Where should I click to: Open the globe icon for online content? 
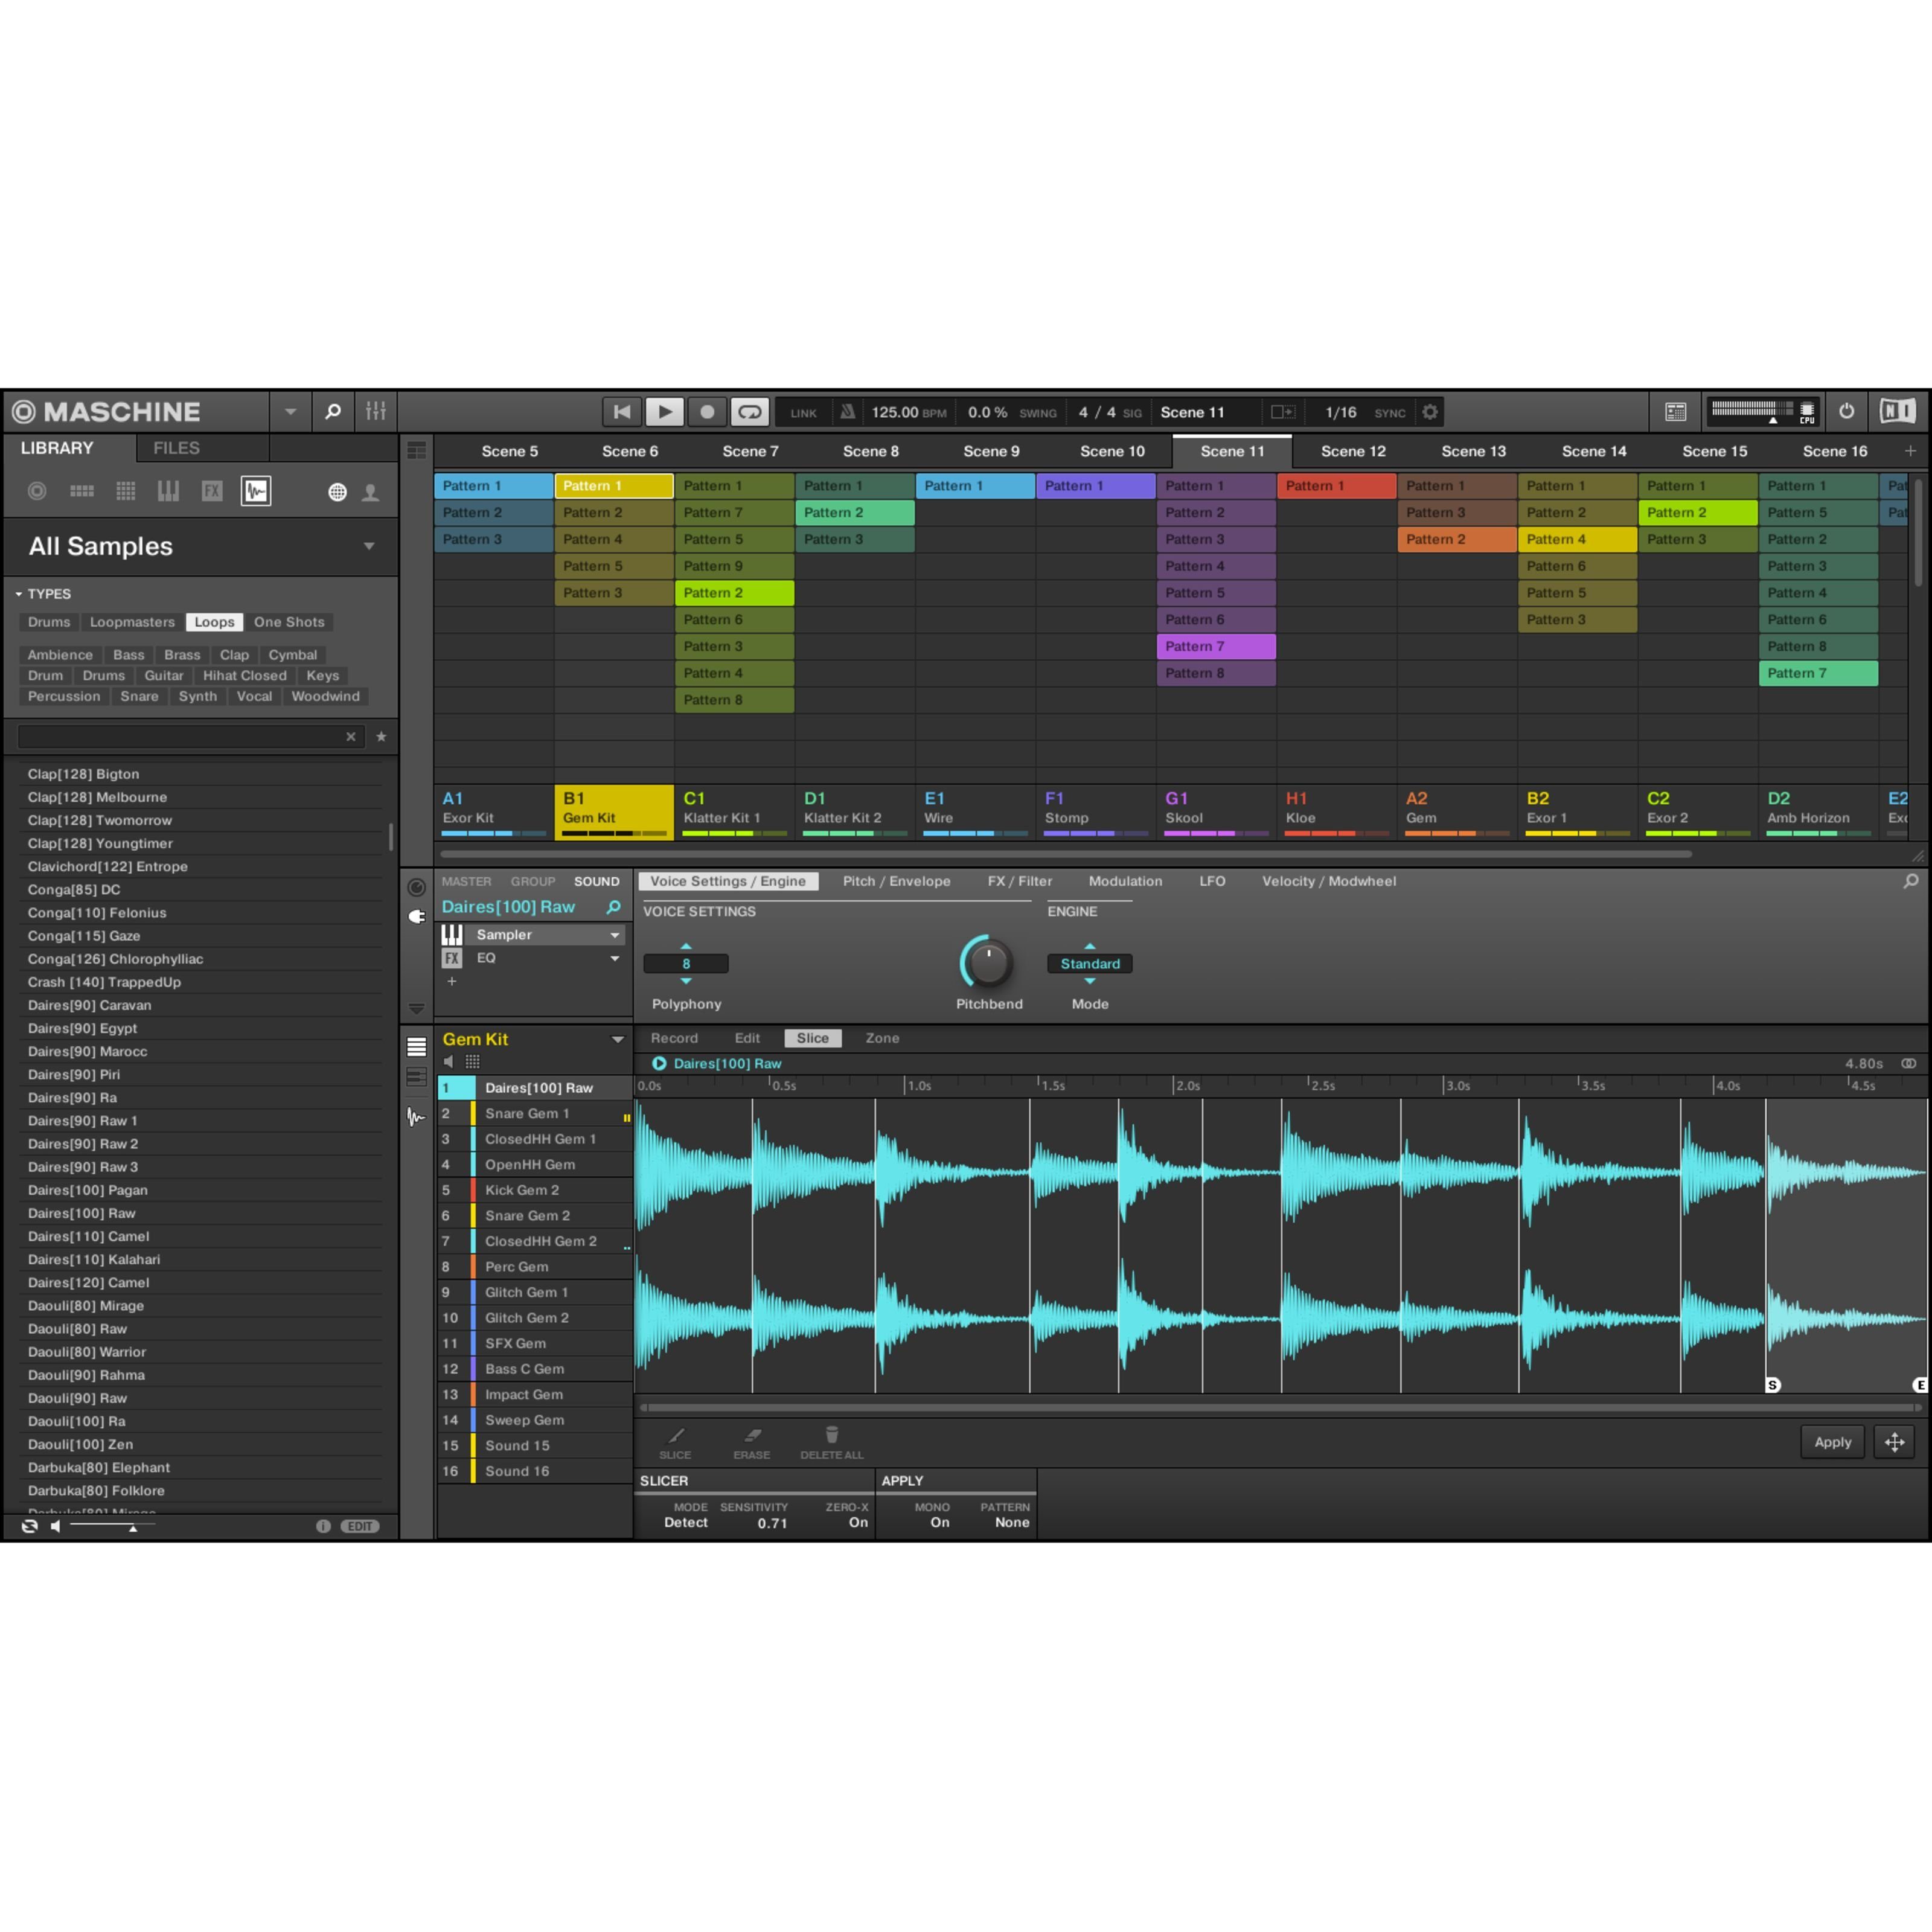[338, 493]
